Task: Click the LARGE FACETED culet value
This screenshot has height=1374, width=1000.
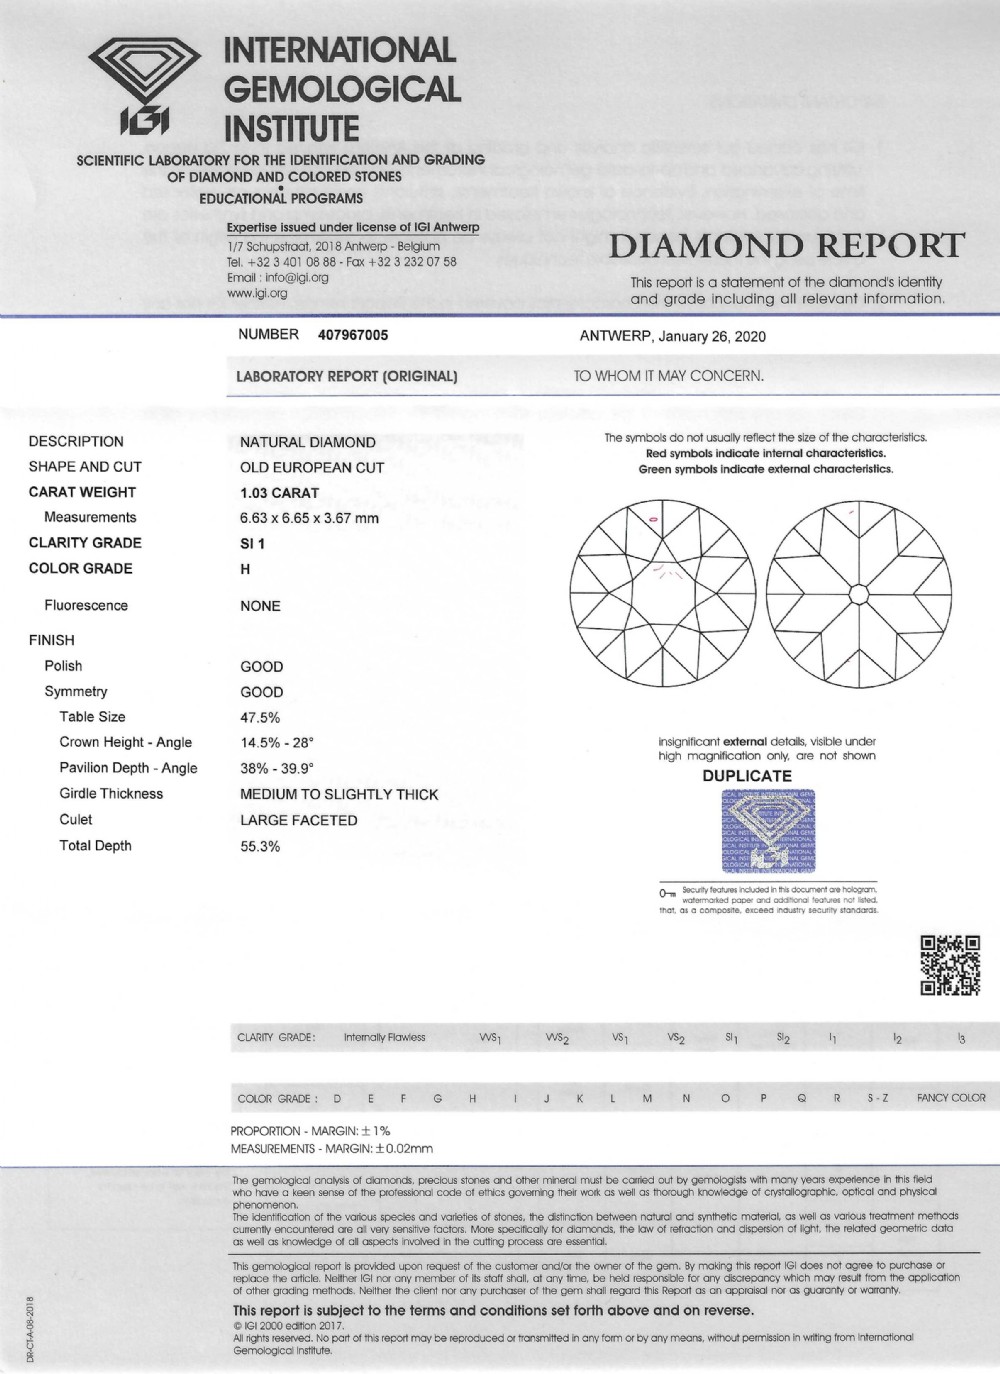Action: click(299, 821)
